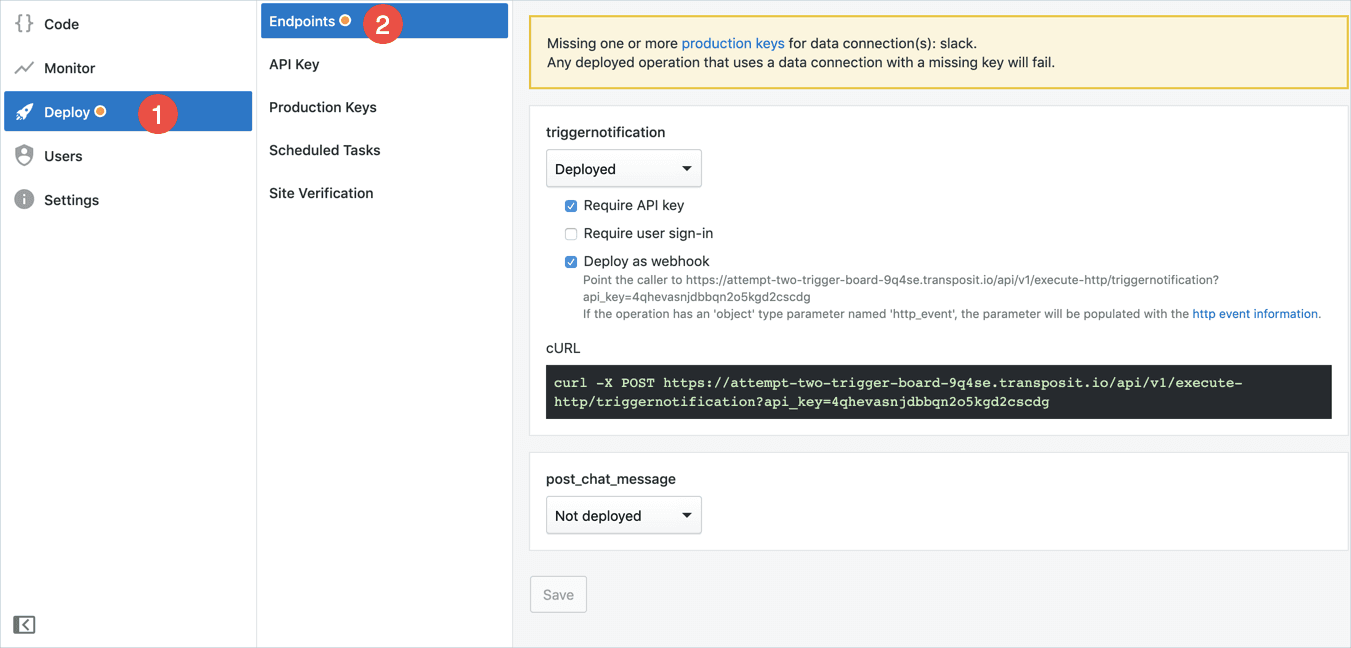This screenshot has height=648, width=1351.
Task: Open the API Key section
Action: [294, 64]
